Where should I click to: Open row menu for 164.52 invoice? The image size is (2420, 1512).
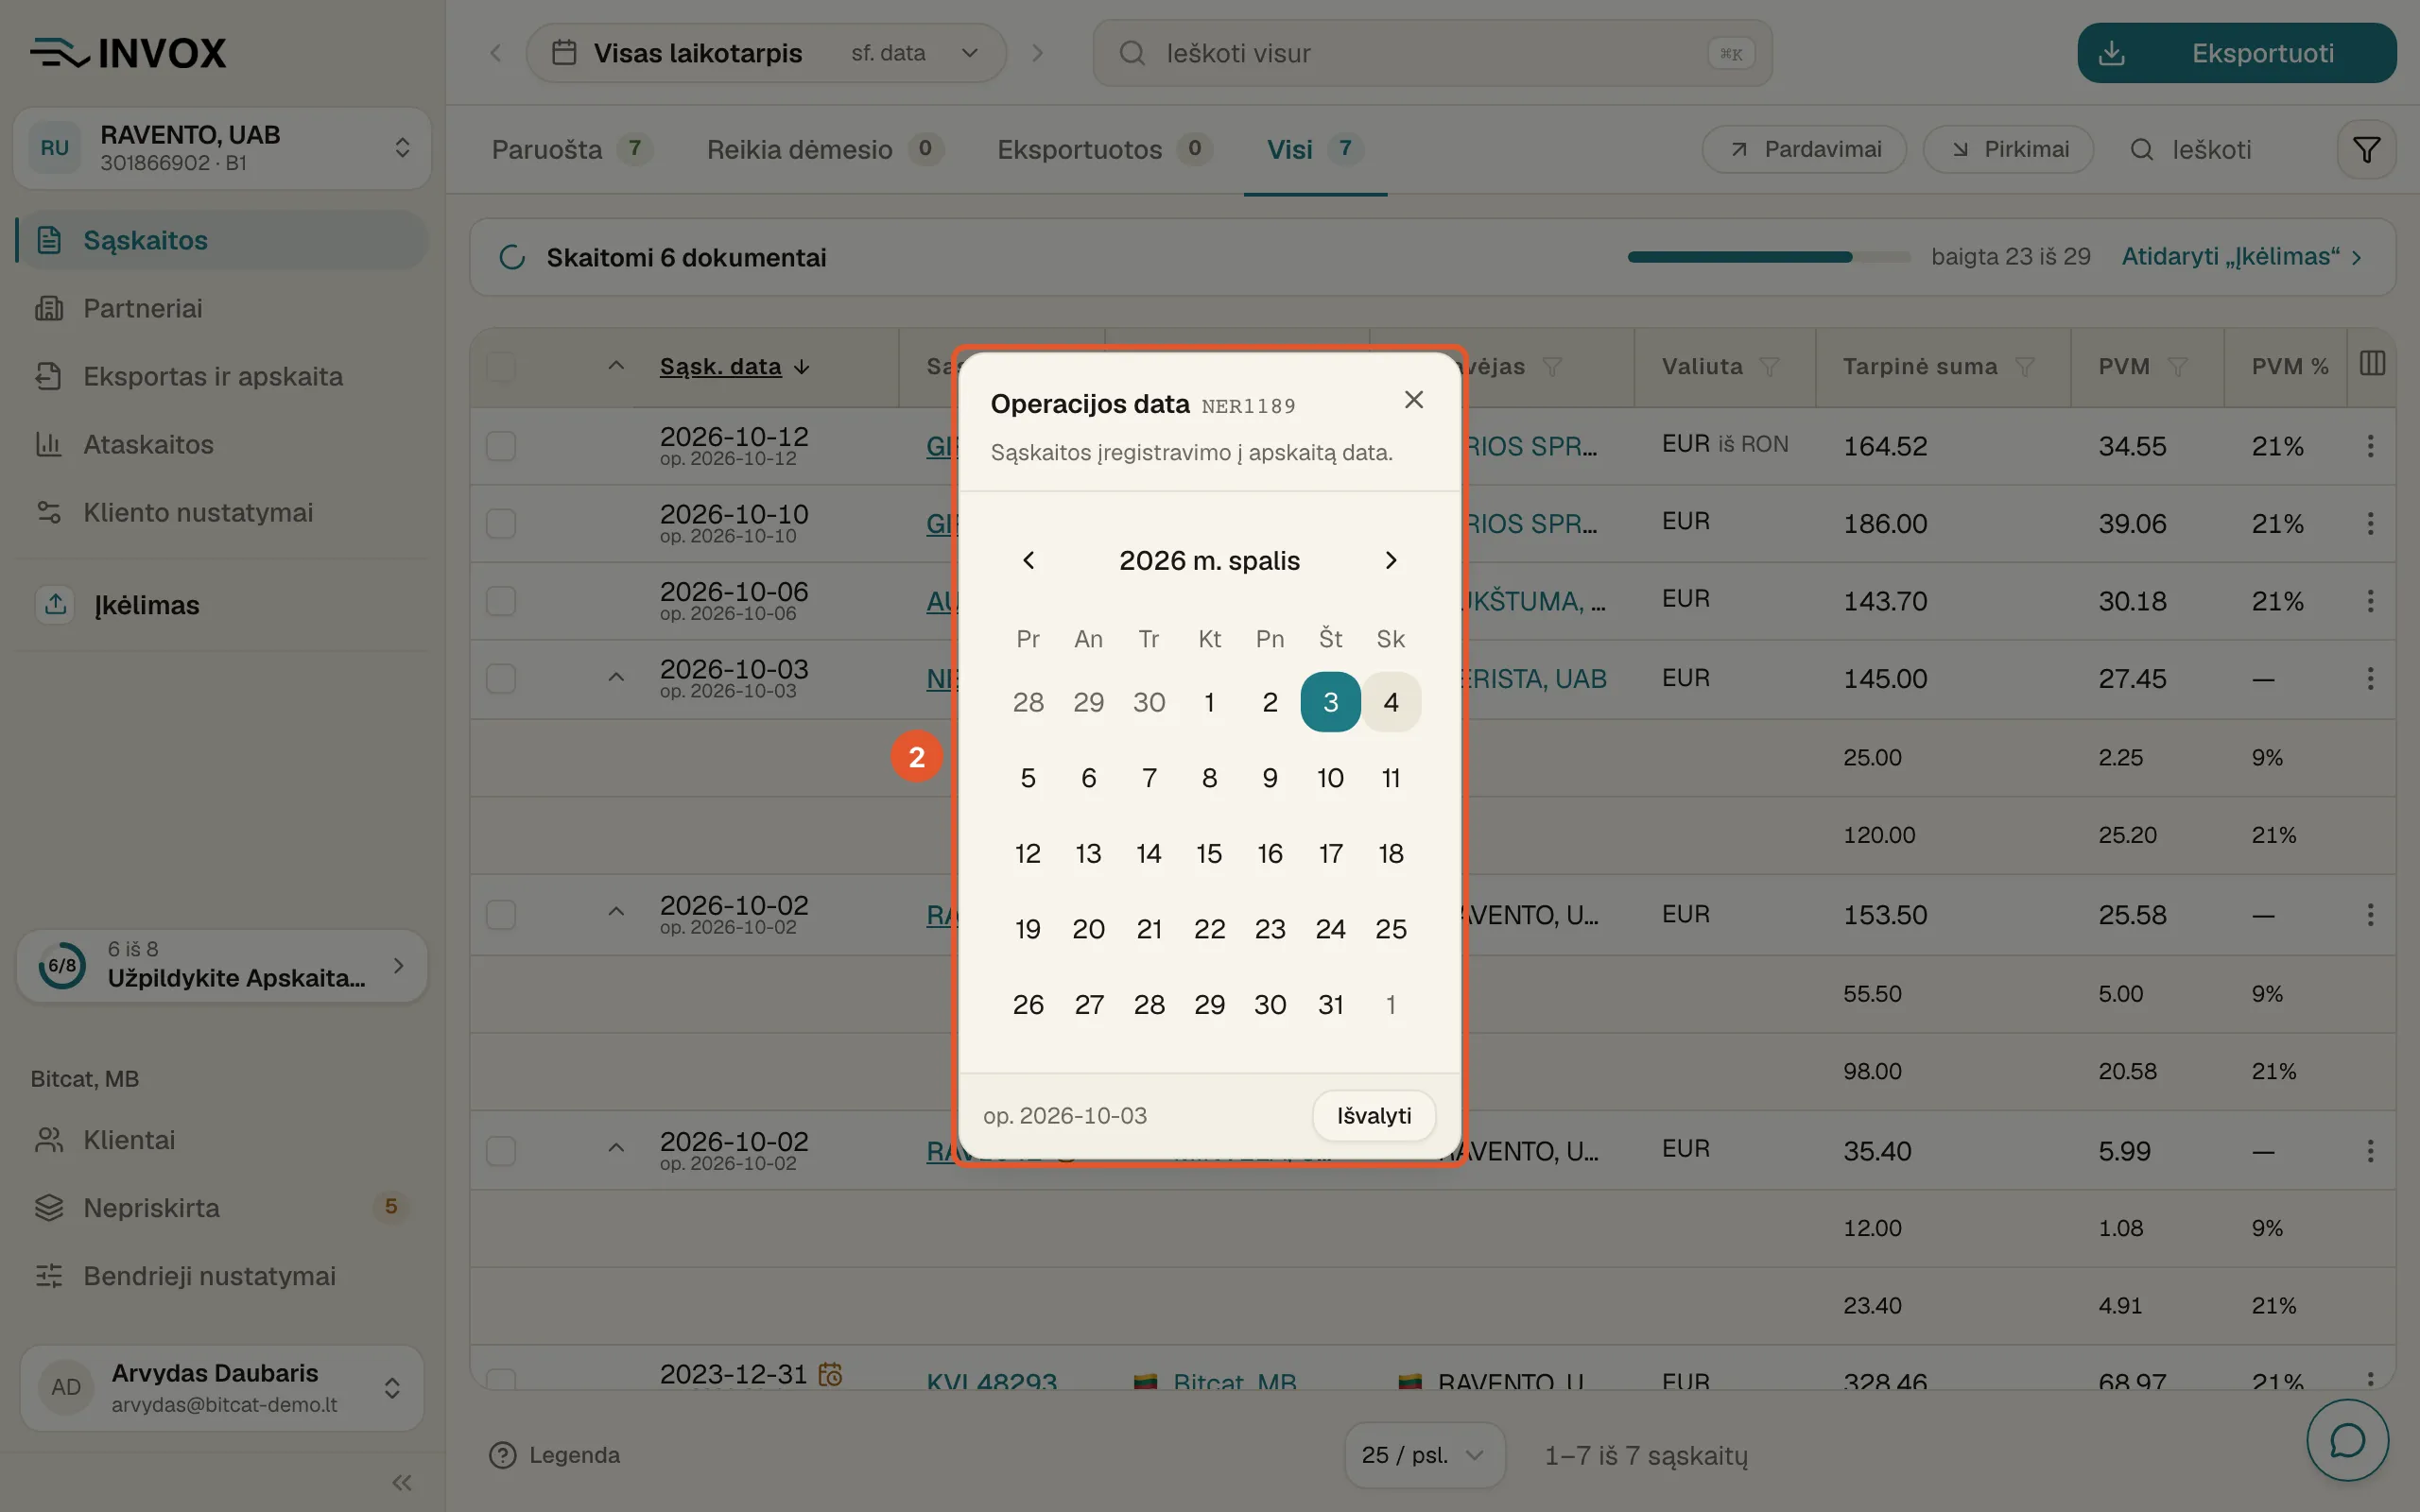[x=2370, y=446]
